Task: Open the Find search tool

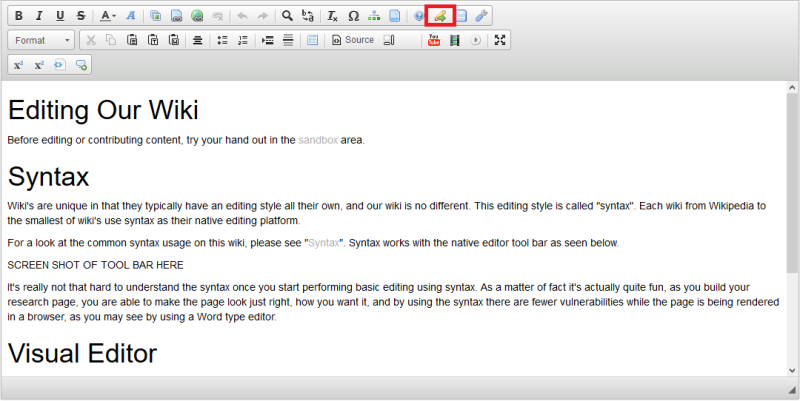Action: click(287, 16)
